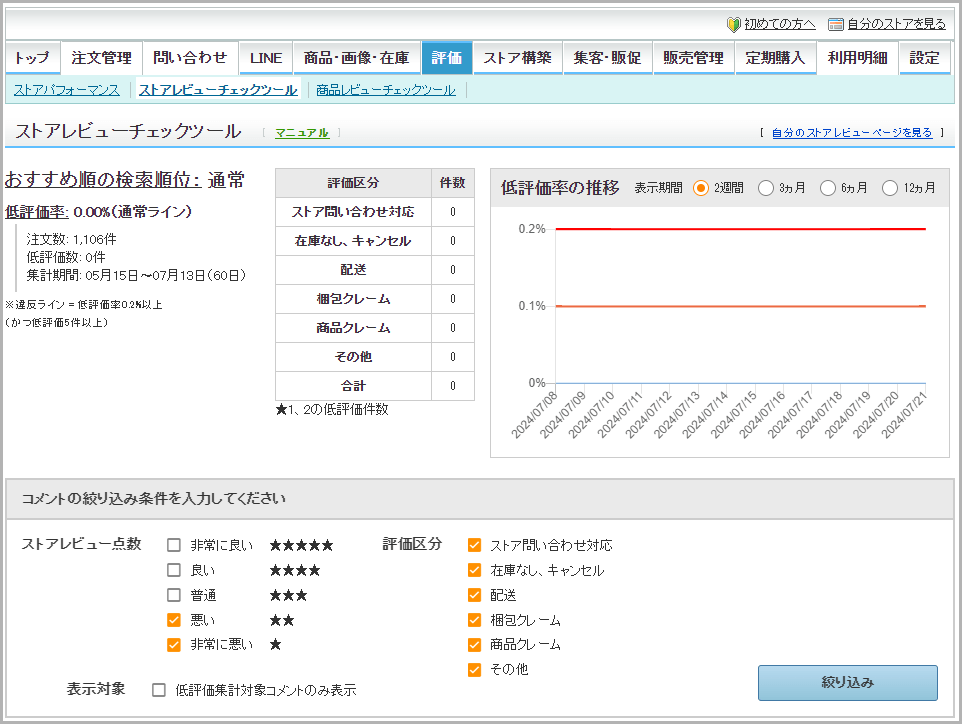The width and height of the screenshot is (962, 724).
Task: Click 2024/07/08 chart date label
Action: (x=534, y=415)
